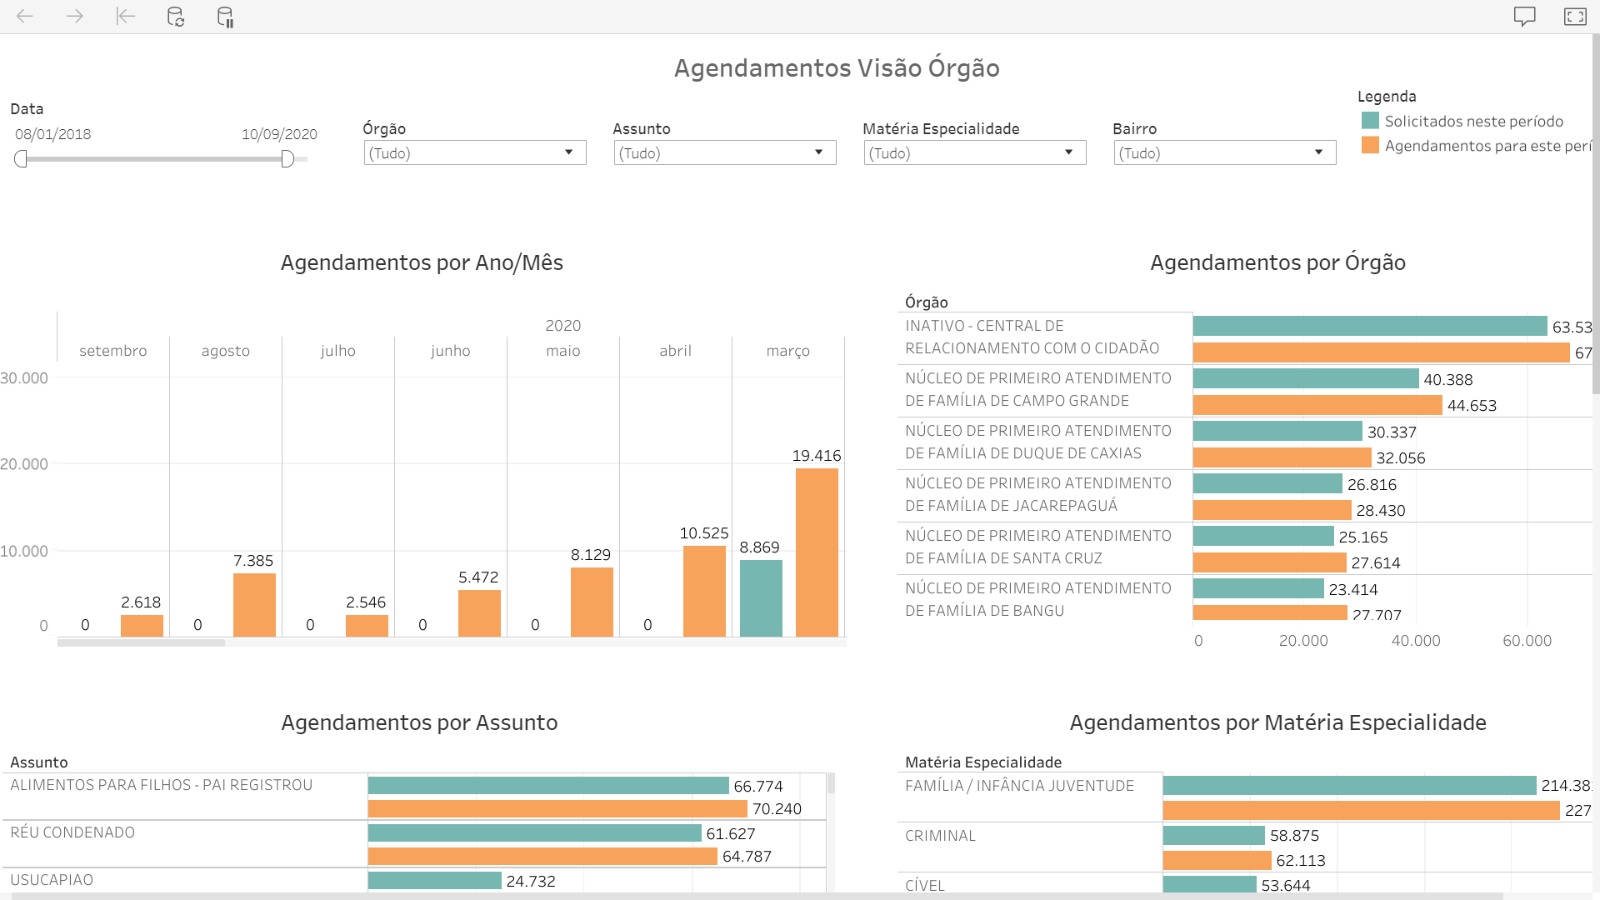Screen dimensions: 1600x900
Task: Click the teal Solicitados legend color swatch
Action: point(1370,121)
